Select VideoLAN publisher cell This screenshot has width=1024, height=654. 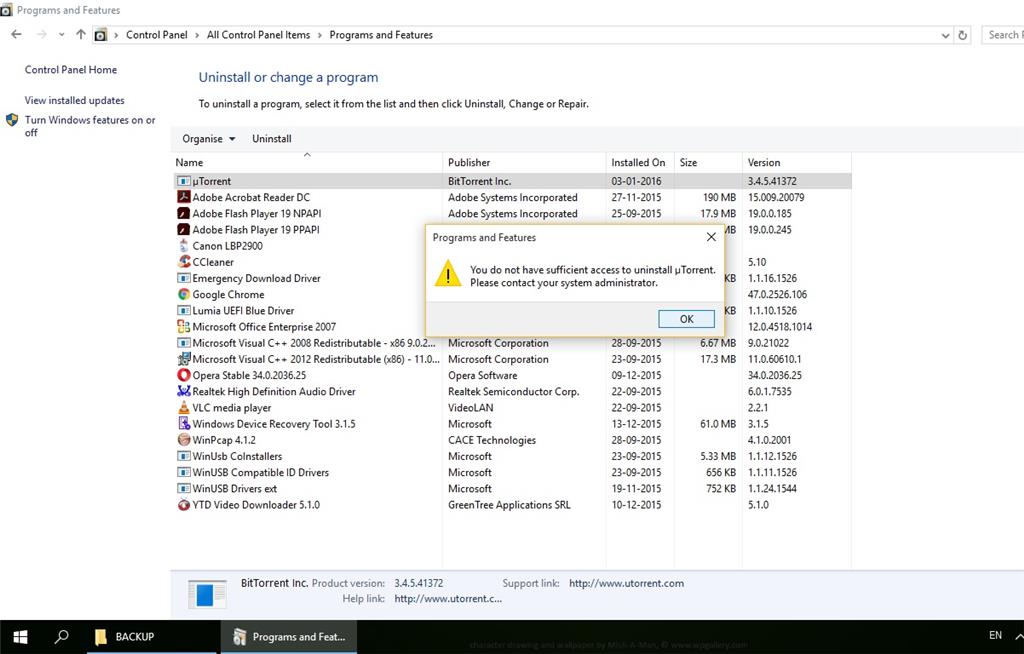471,408
